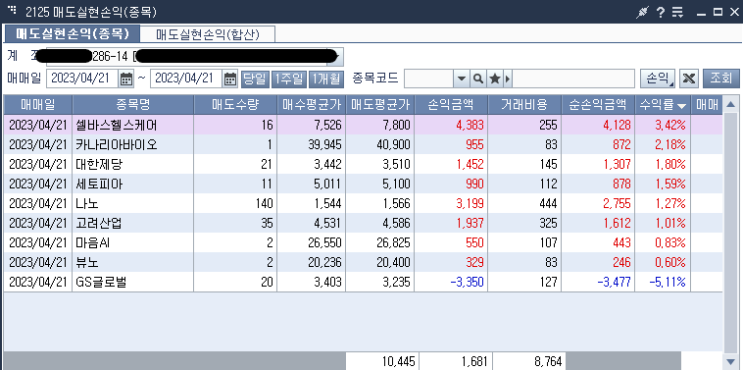Click the 매매일 column header
This screenshot has height=370, width=743.
37,105
